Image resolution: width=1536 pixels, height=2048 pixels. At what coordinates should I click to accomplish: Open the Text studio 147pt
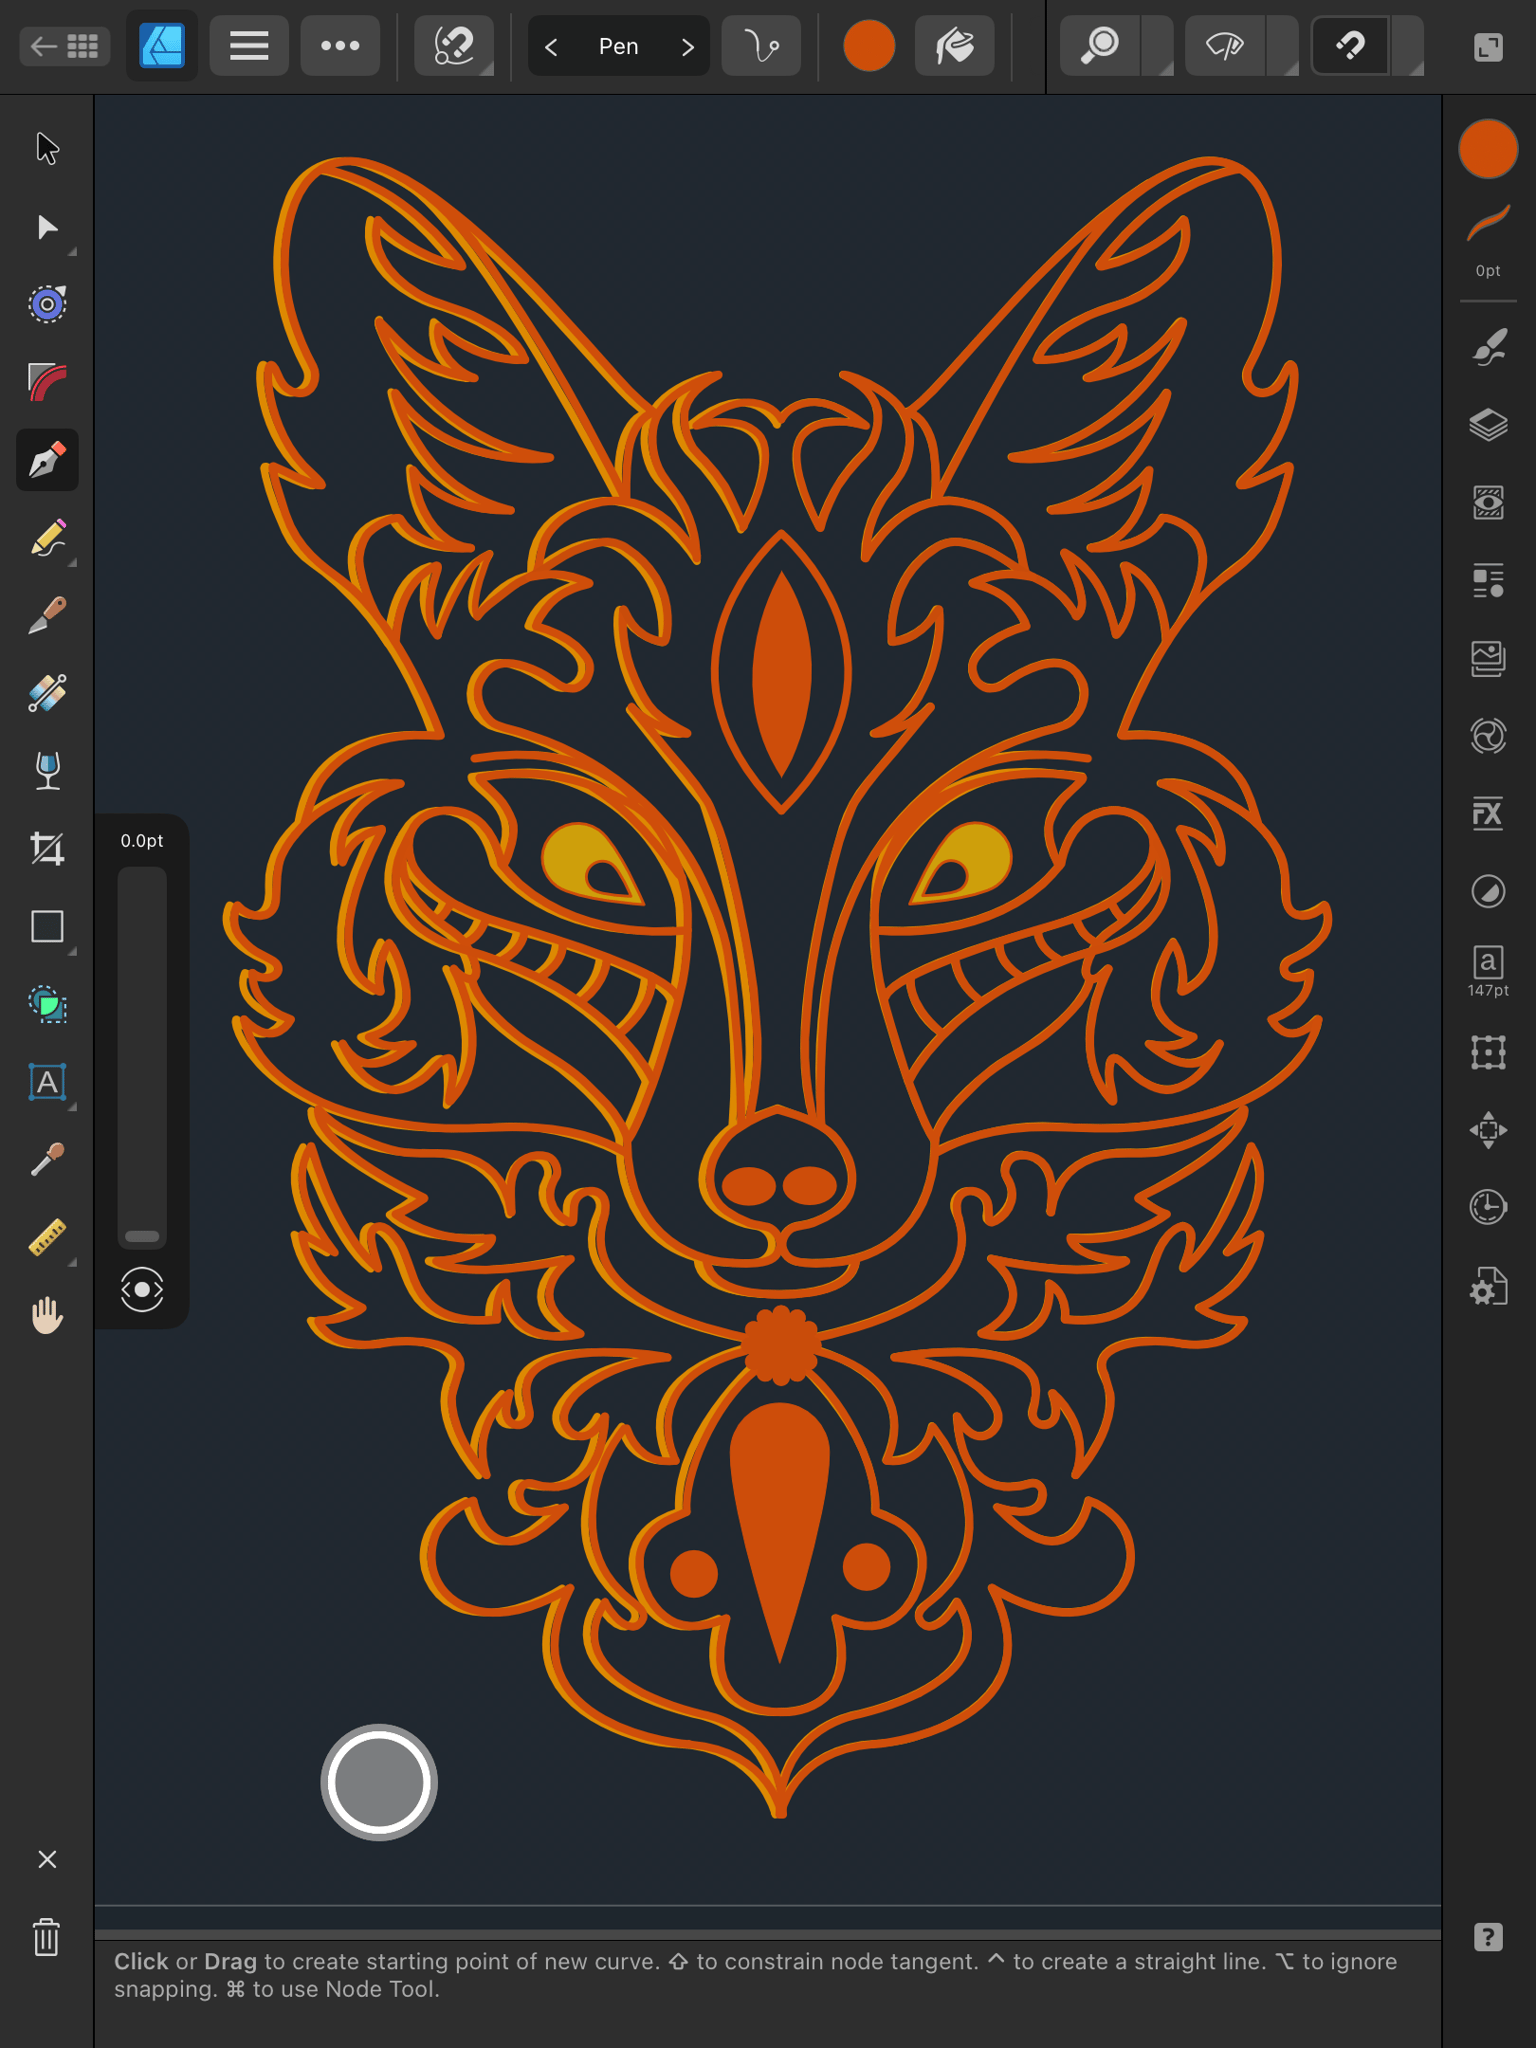click(1488, 971)
